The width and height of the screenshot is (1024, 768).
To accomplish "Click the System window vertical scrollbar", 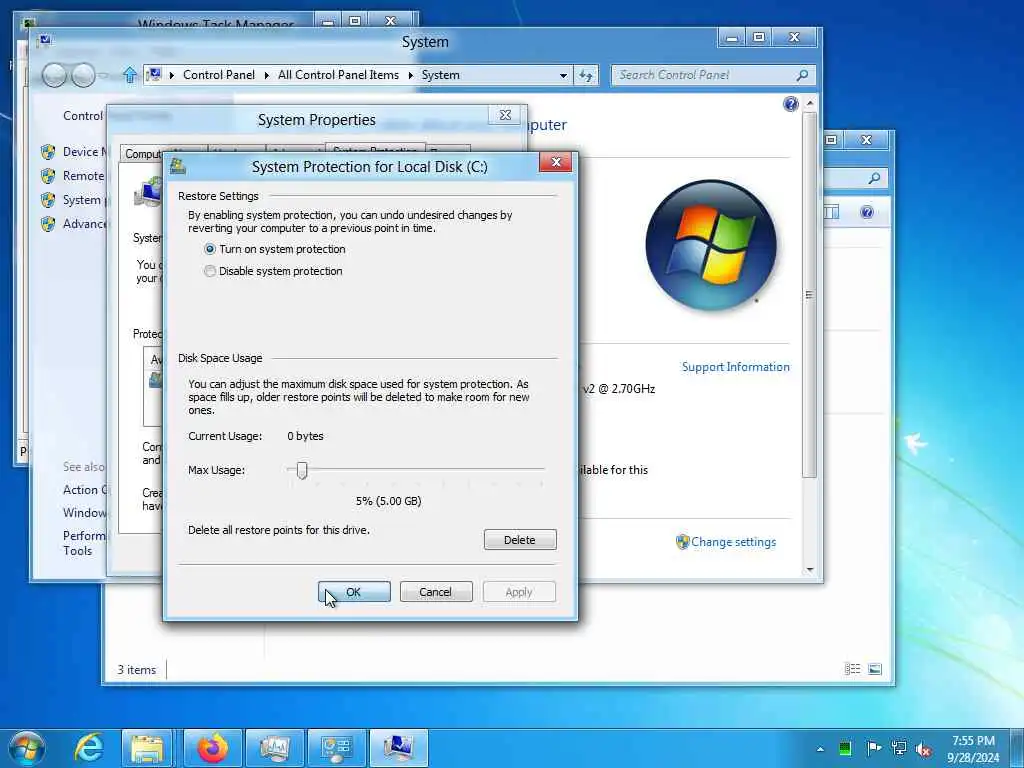I will click(x=810, y=295).
